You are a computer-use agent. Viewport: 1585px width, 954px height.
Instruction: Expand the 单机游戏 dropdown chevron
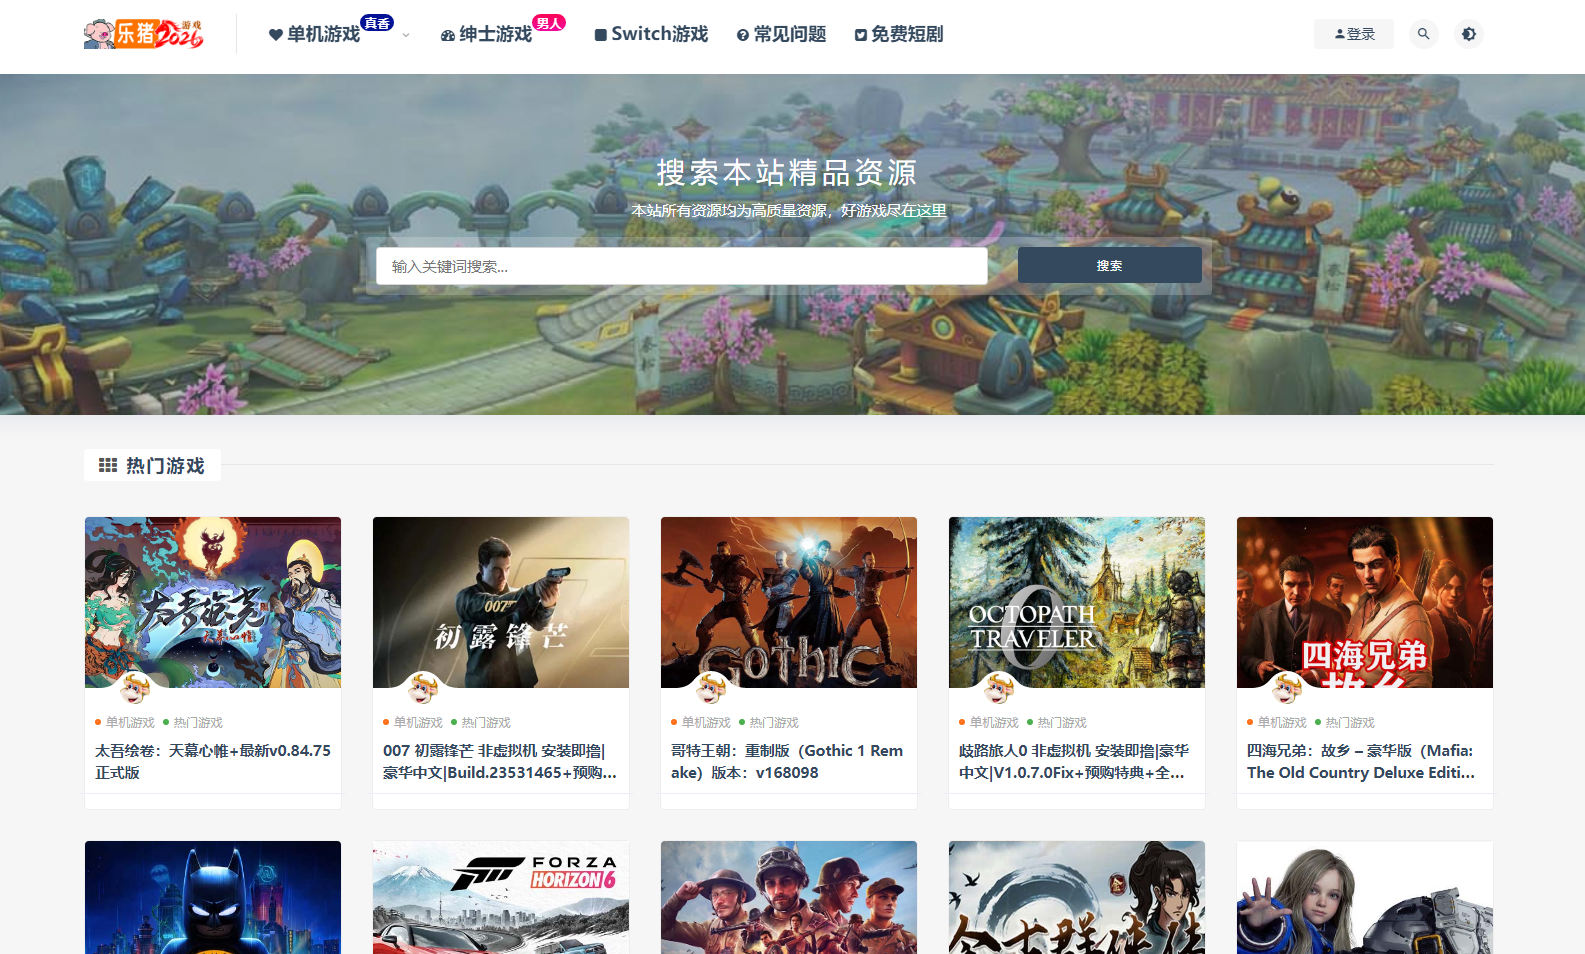click(x=406, y=35)
